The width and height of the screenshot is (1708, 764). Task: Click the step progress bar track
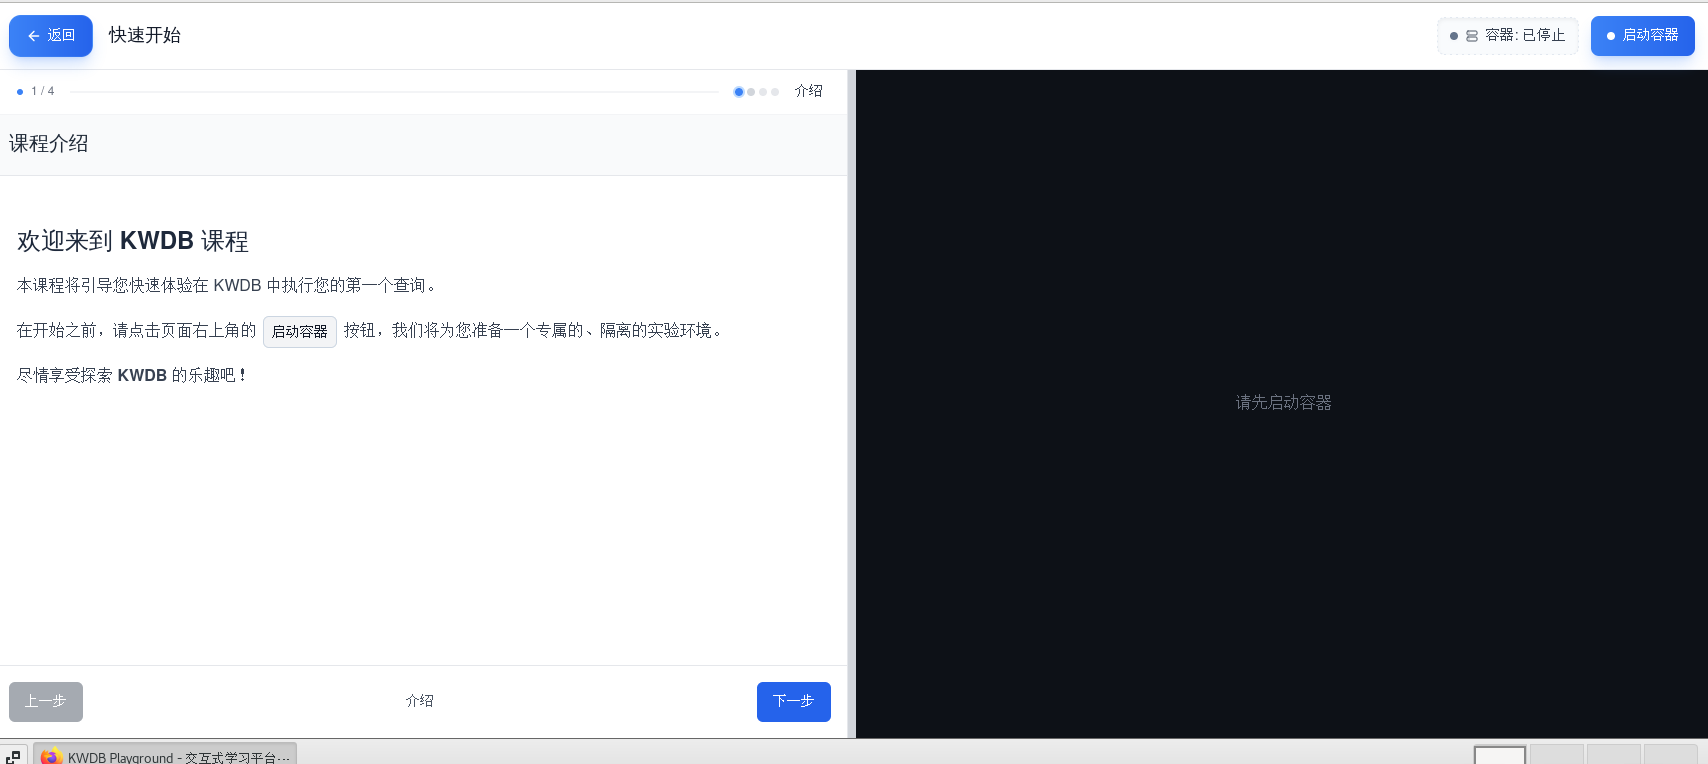(394, 92)
